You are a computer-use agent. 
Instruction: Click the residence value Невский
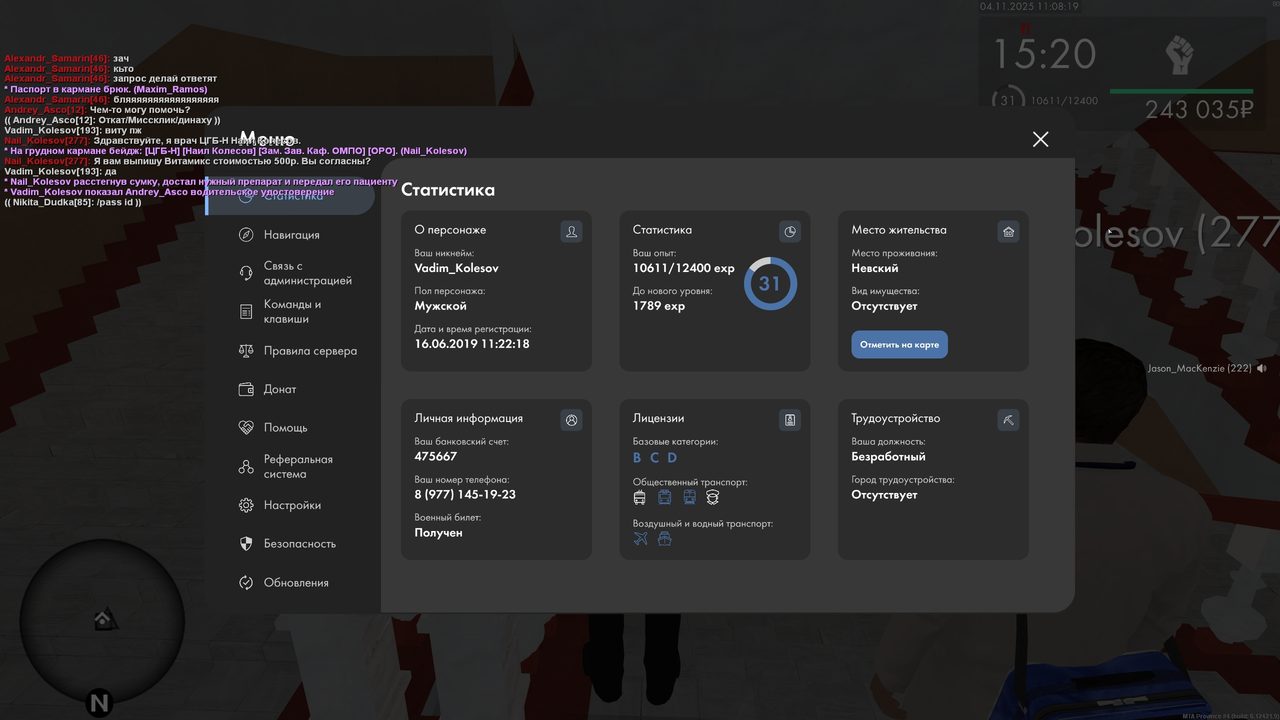pos(875,268)
